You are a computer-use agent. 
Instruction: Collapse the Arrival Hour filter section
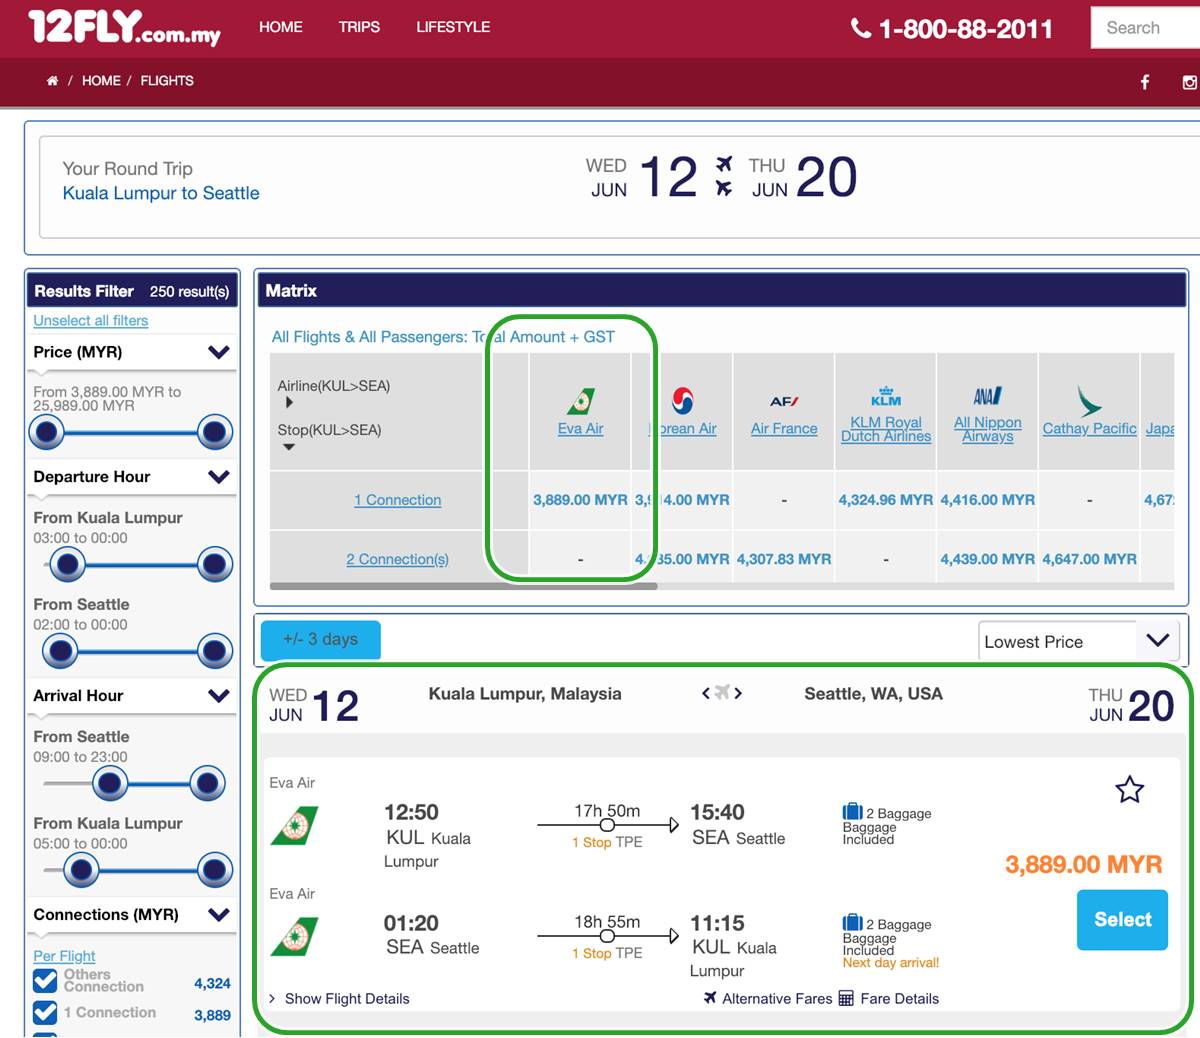coord(219,696)
